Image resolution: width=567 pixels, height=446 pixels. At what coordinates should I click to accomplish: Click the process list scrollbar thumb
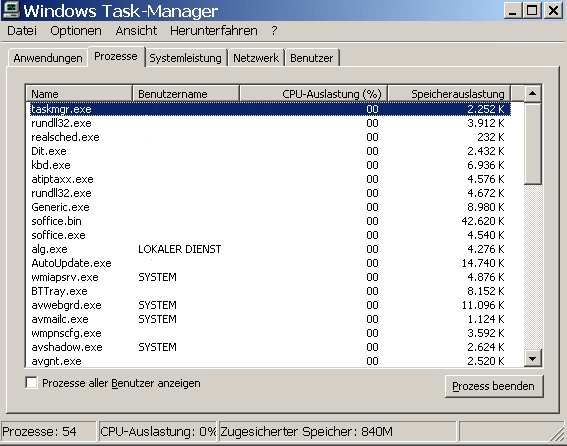pyautogui.click(x=532, y=144)
